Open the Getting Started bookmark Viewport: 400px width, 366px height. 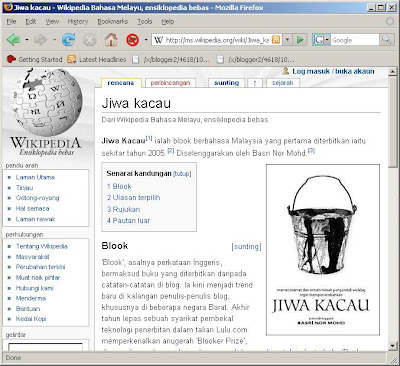35,60
